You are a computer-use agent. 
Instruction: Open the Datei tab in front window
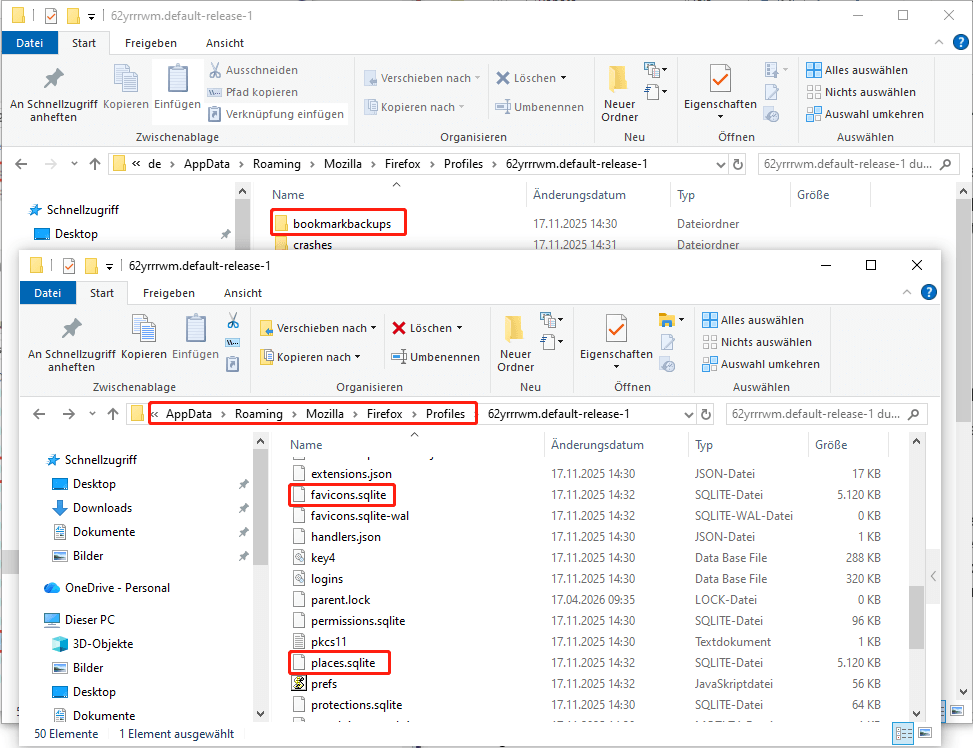tap(48, 293)
